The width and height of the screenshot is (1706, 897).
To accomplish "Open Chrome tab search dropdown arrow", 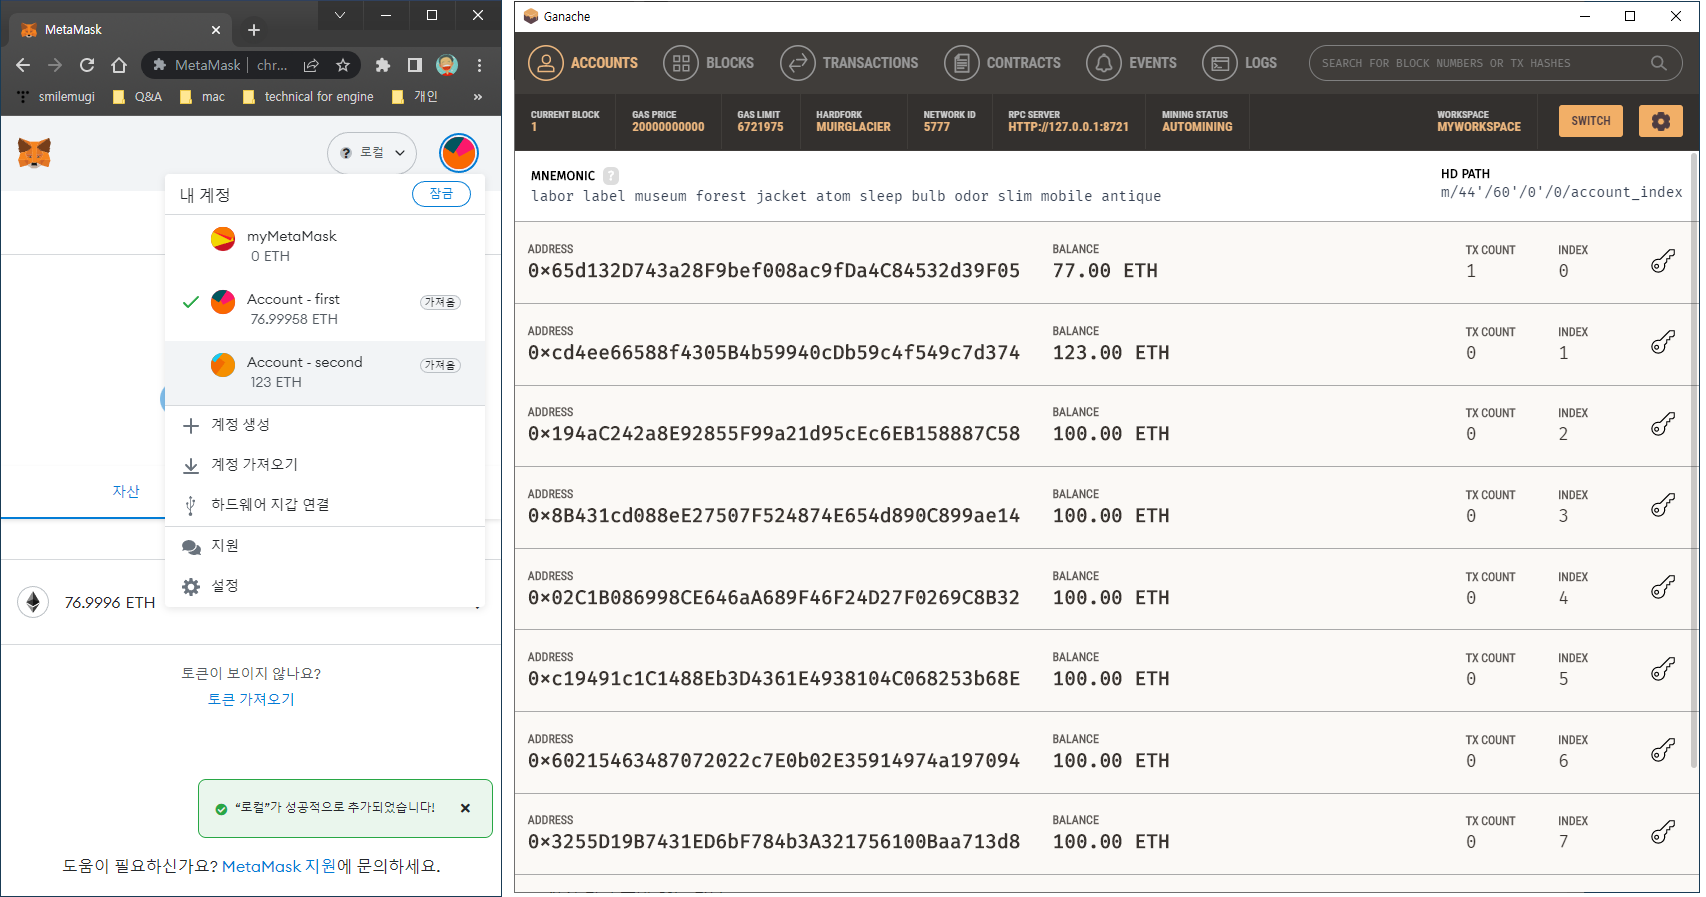I will click(340, 15).
